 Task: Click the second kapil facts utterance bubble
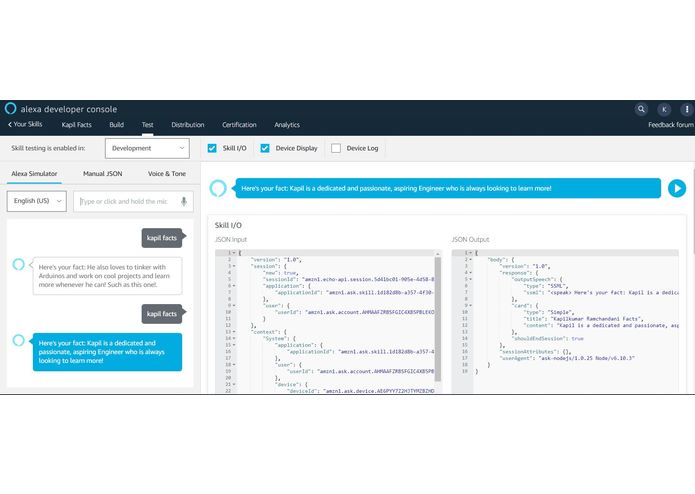pos(162,314)
